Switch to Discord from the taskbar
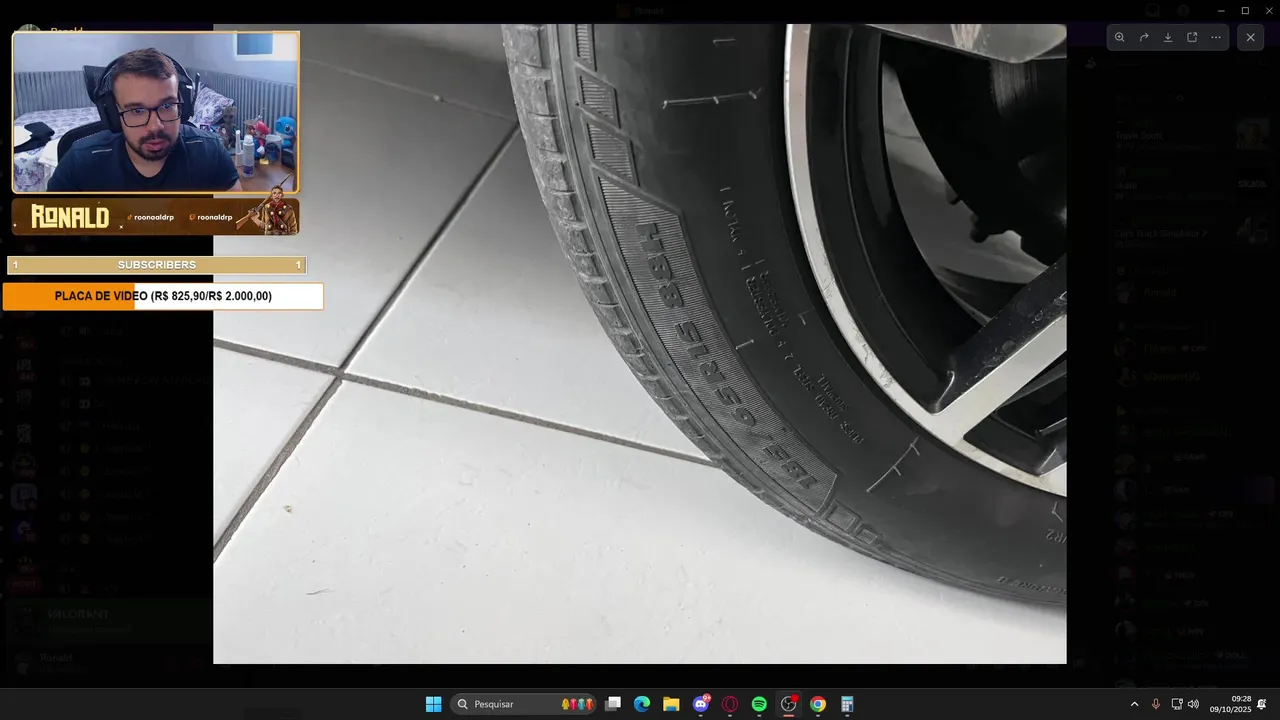This screenshot has width=1280, height=720. [701, 704]
